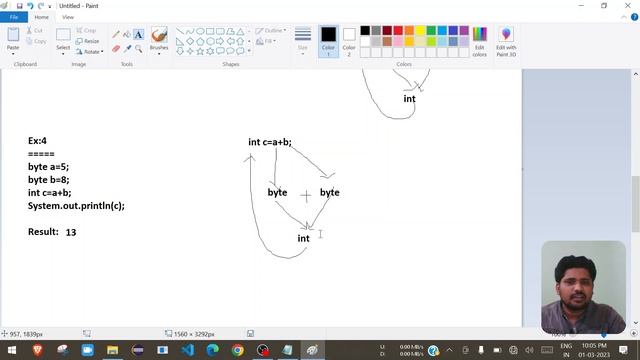The width and height of the screenshot is (640, 360).
Task: Collapse the ribbon with the chevron
Action: point(624,17)
